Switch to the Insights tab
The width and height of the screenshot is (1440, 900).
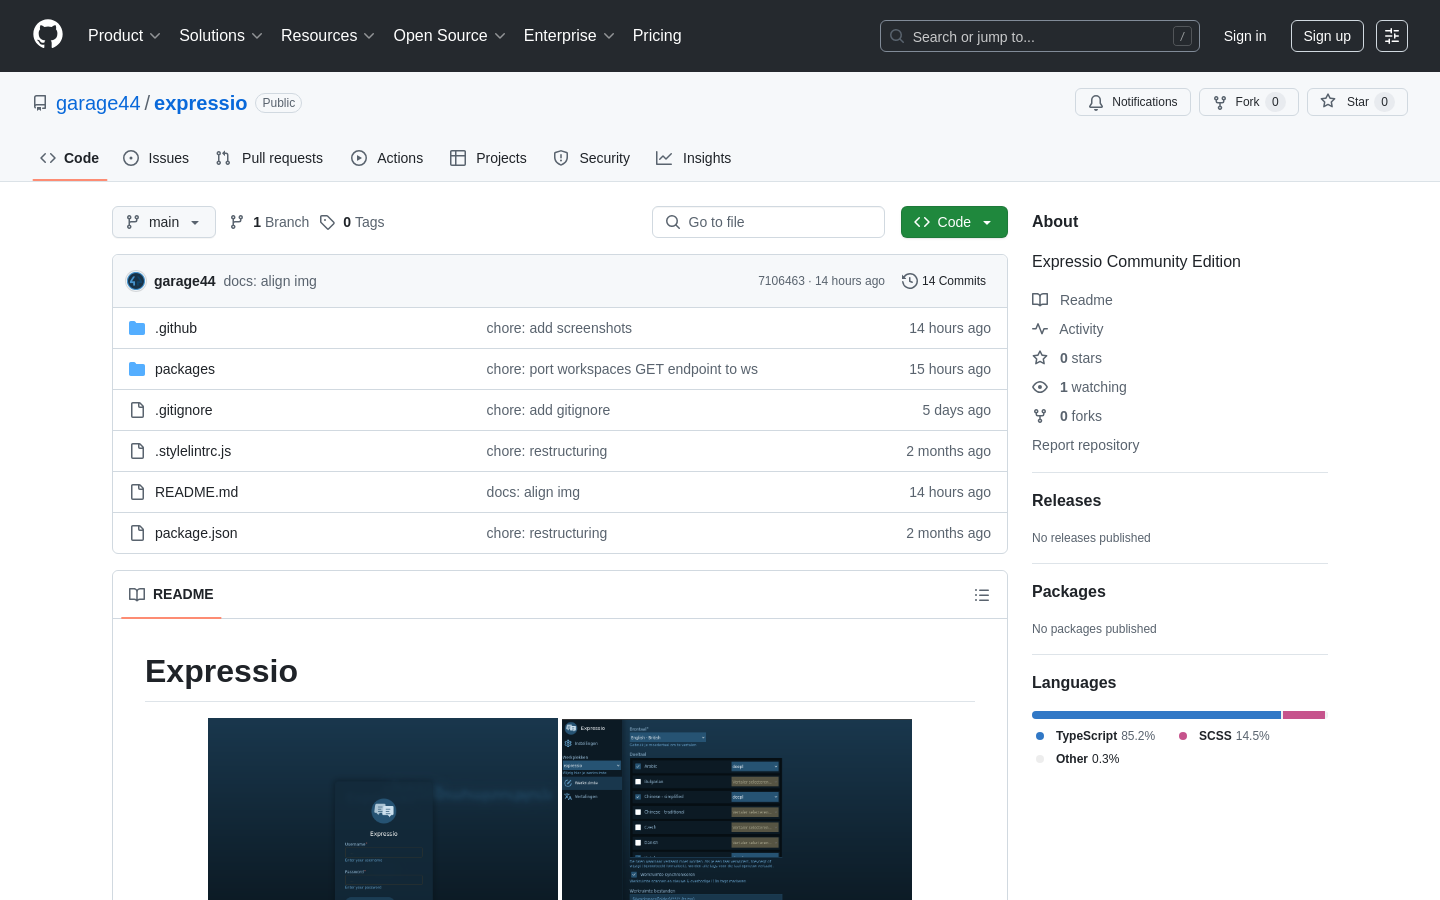[694, 158]
